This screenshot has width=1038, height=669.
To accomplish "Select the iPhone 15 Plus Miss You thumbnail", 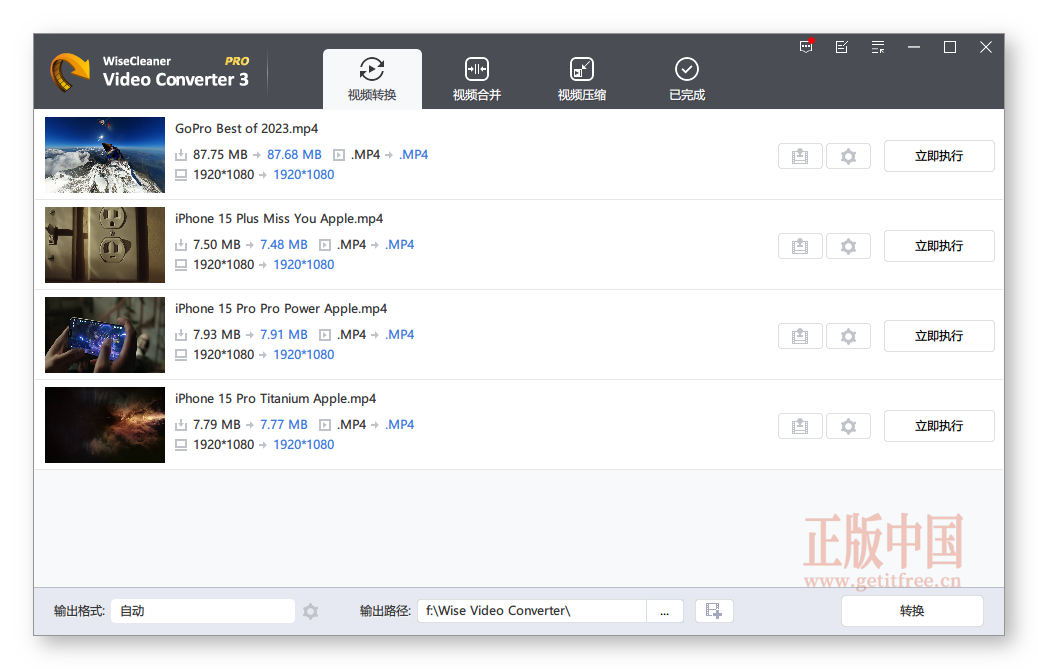I will click(x=105, y=245).
